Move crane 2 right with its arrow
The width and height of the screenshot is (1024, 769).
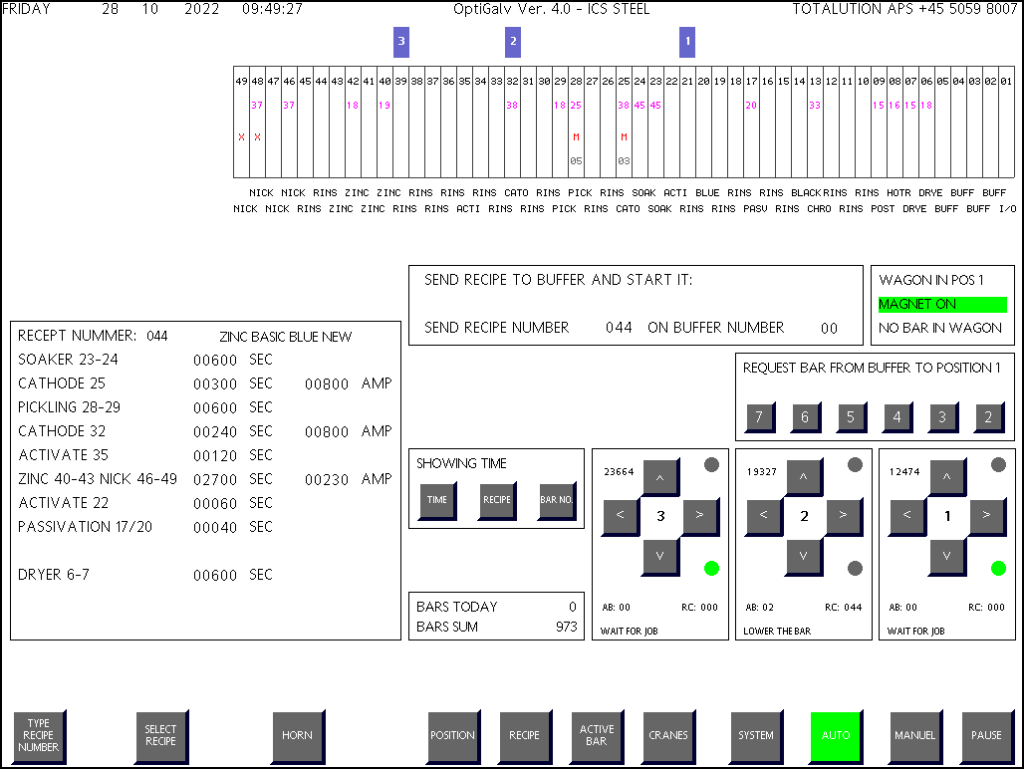click(x=844, y=516)
